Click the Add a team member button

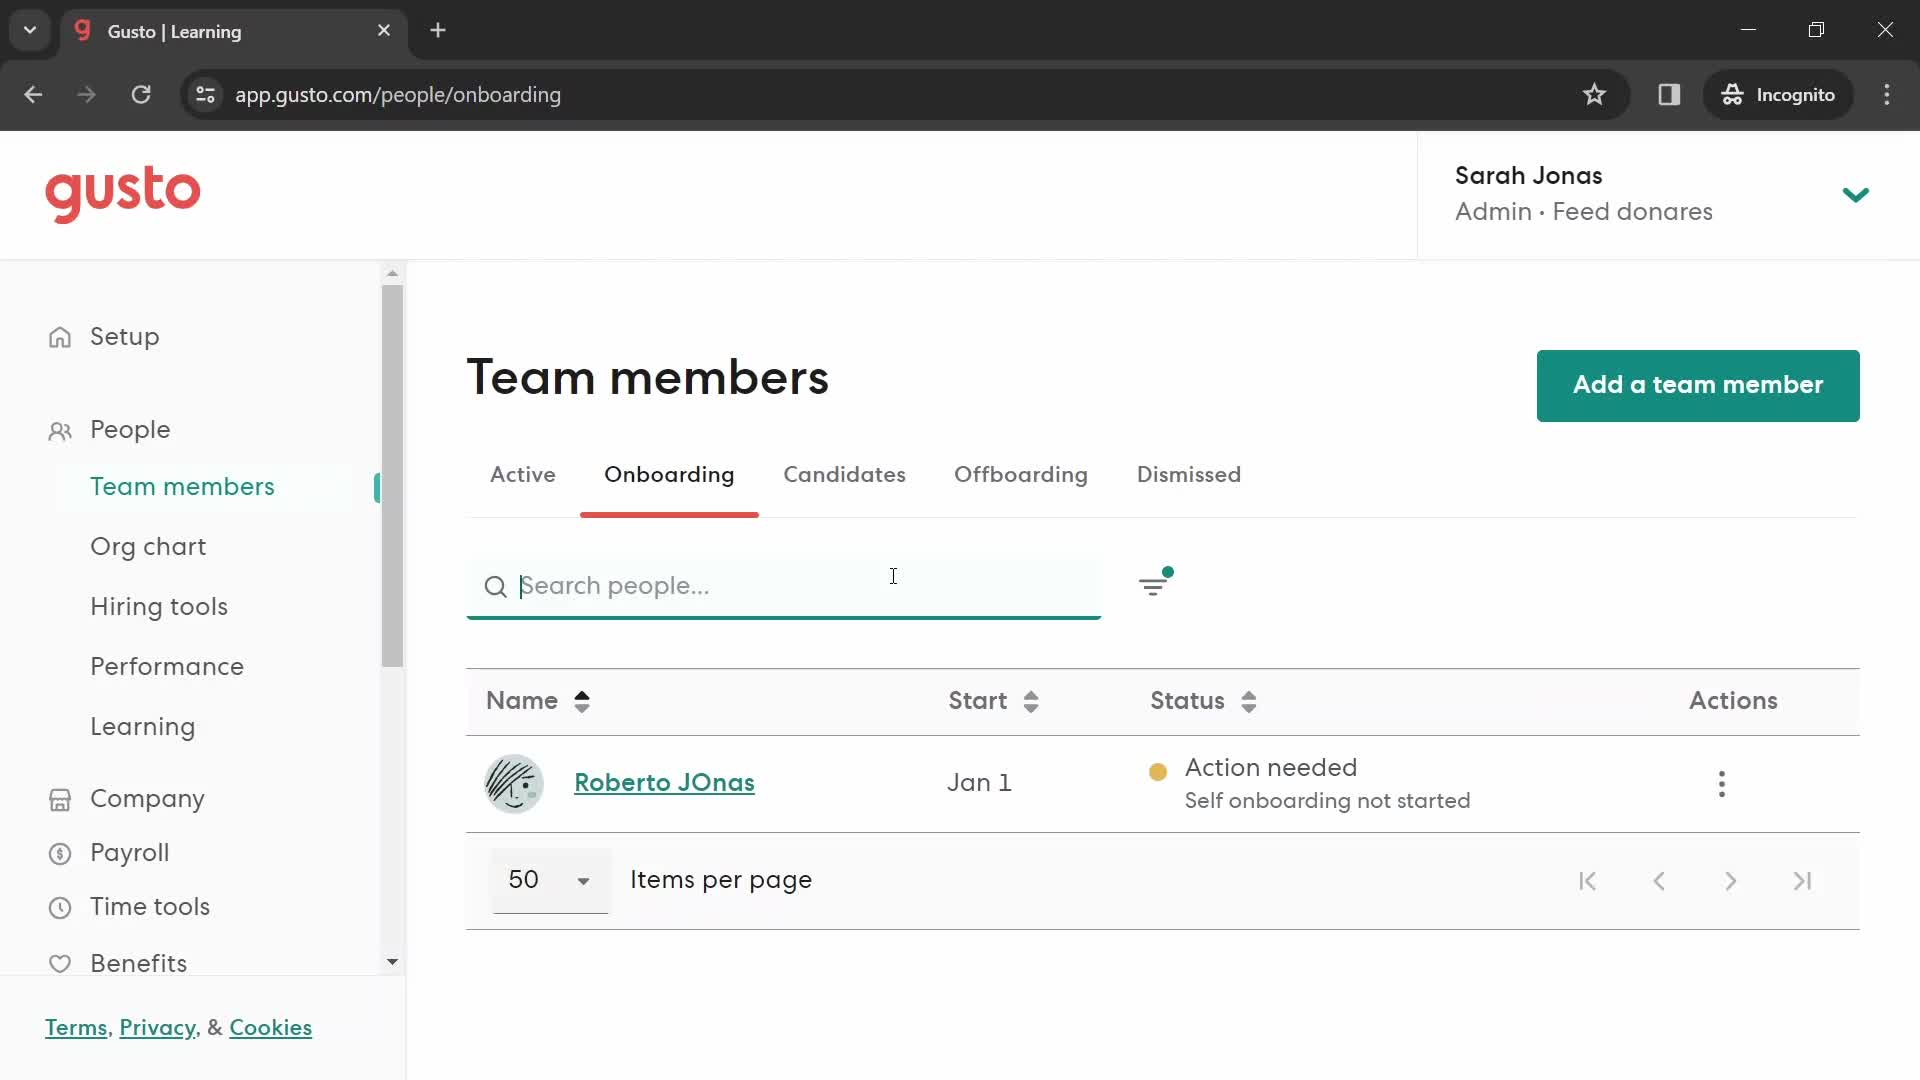click(x=1698, y=385)
